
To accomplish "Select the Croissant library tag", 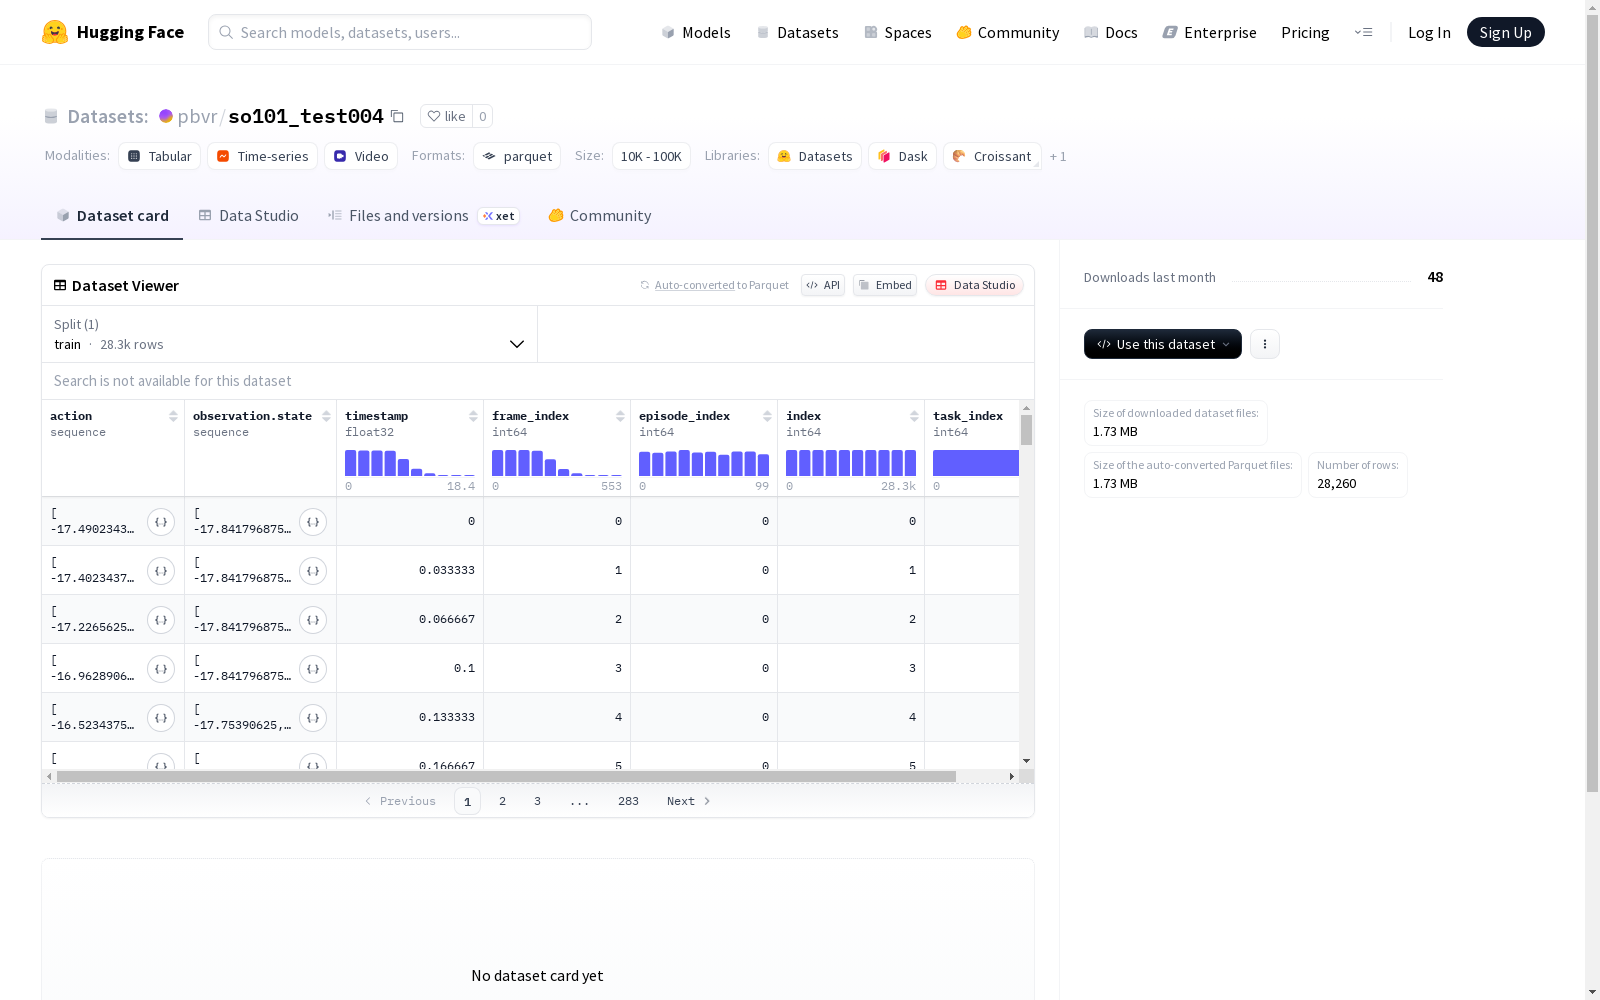I will click(x=992, y=156).
